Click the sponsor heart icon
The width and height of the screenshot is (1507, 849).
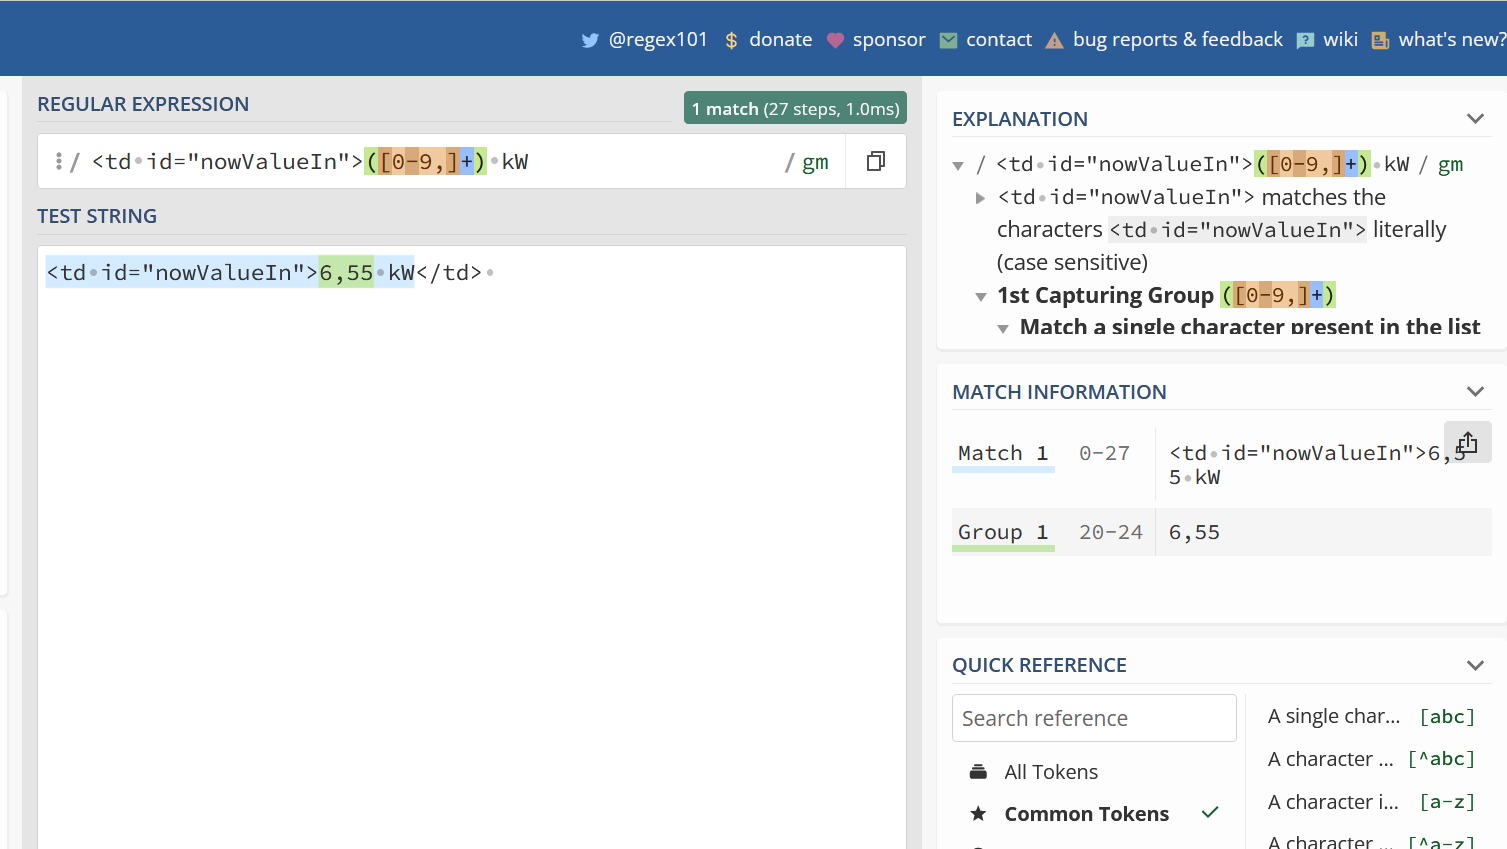pos(835,40)
